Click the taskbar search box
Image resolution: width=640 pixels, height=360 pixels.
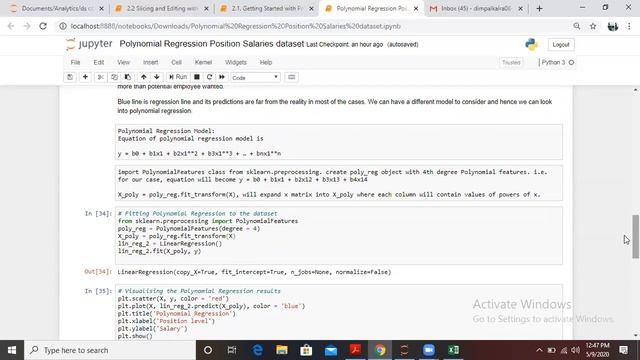(110, 350)
